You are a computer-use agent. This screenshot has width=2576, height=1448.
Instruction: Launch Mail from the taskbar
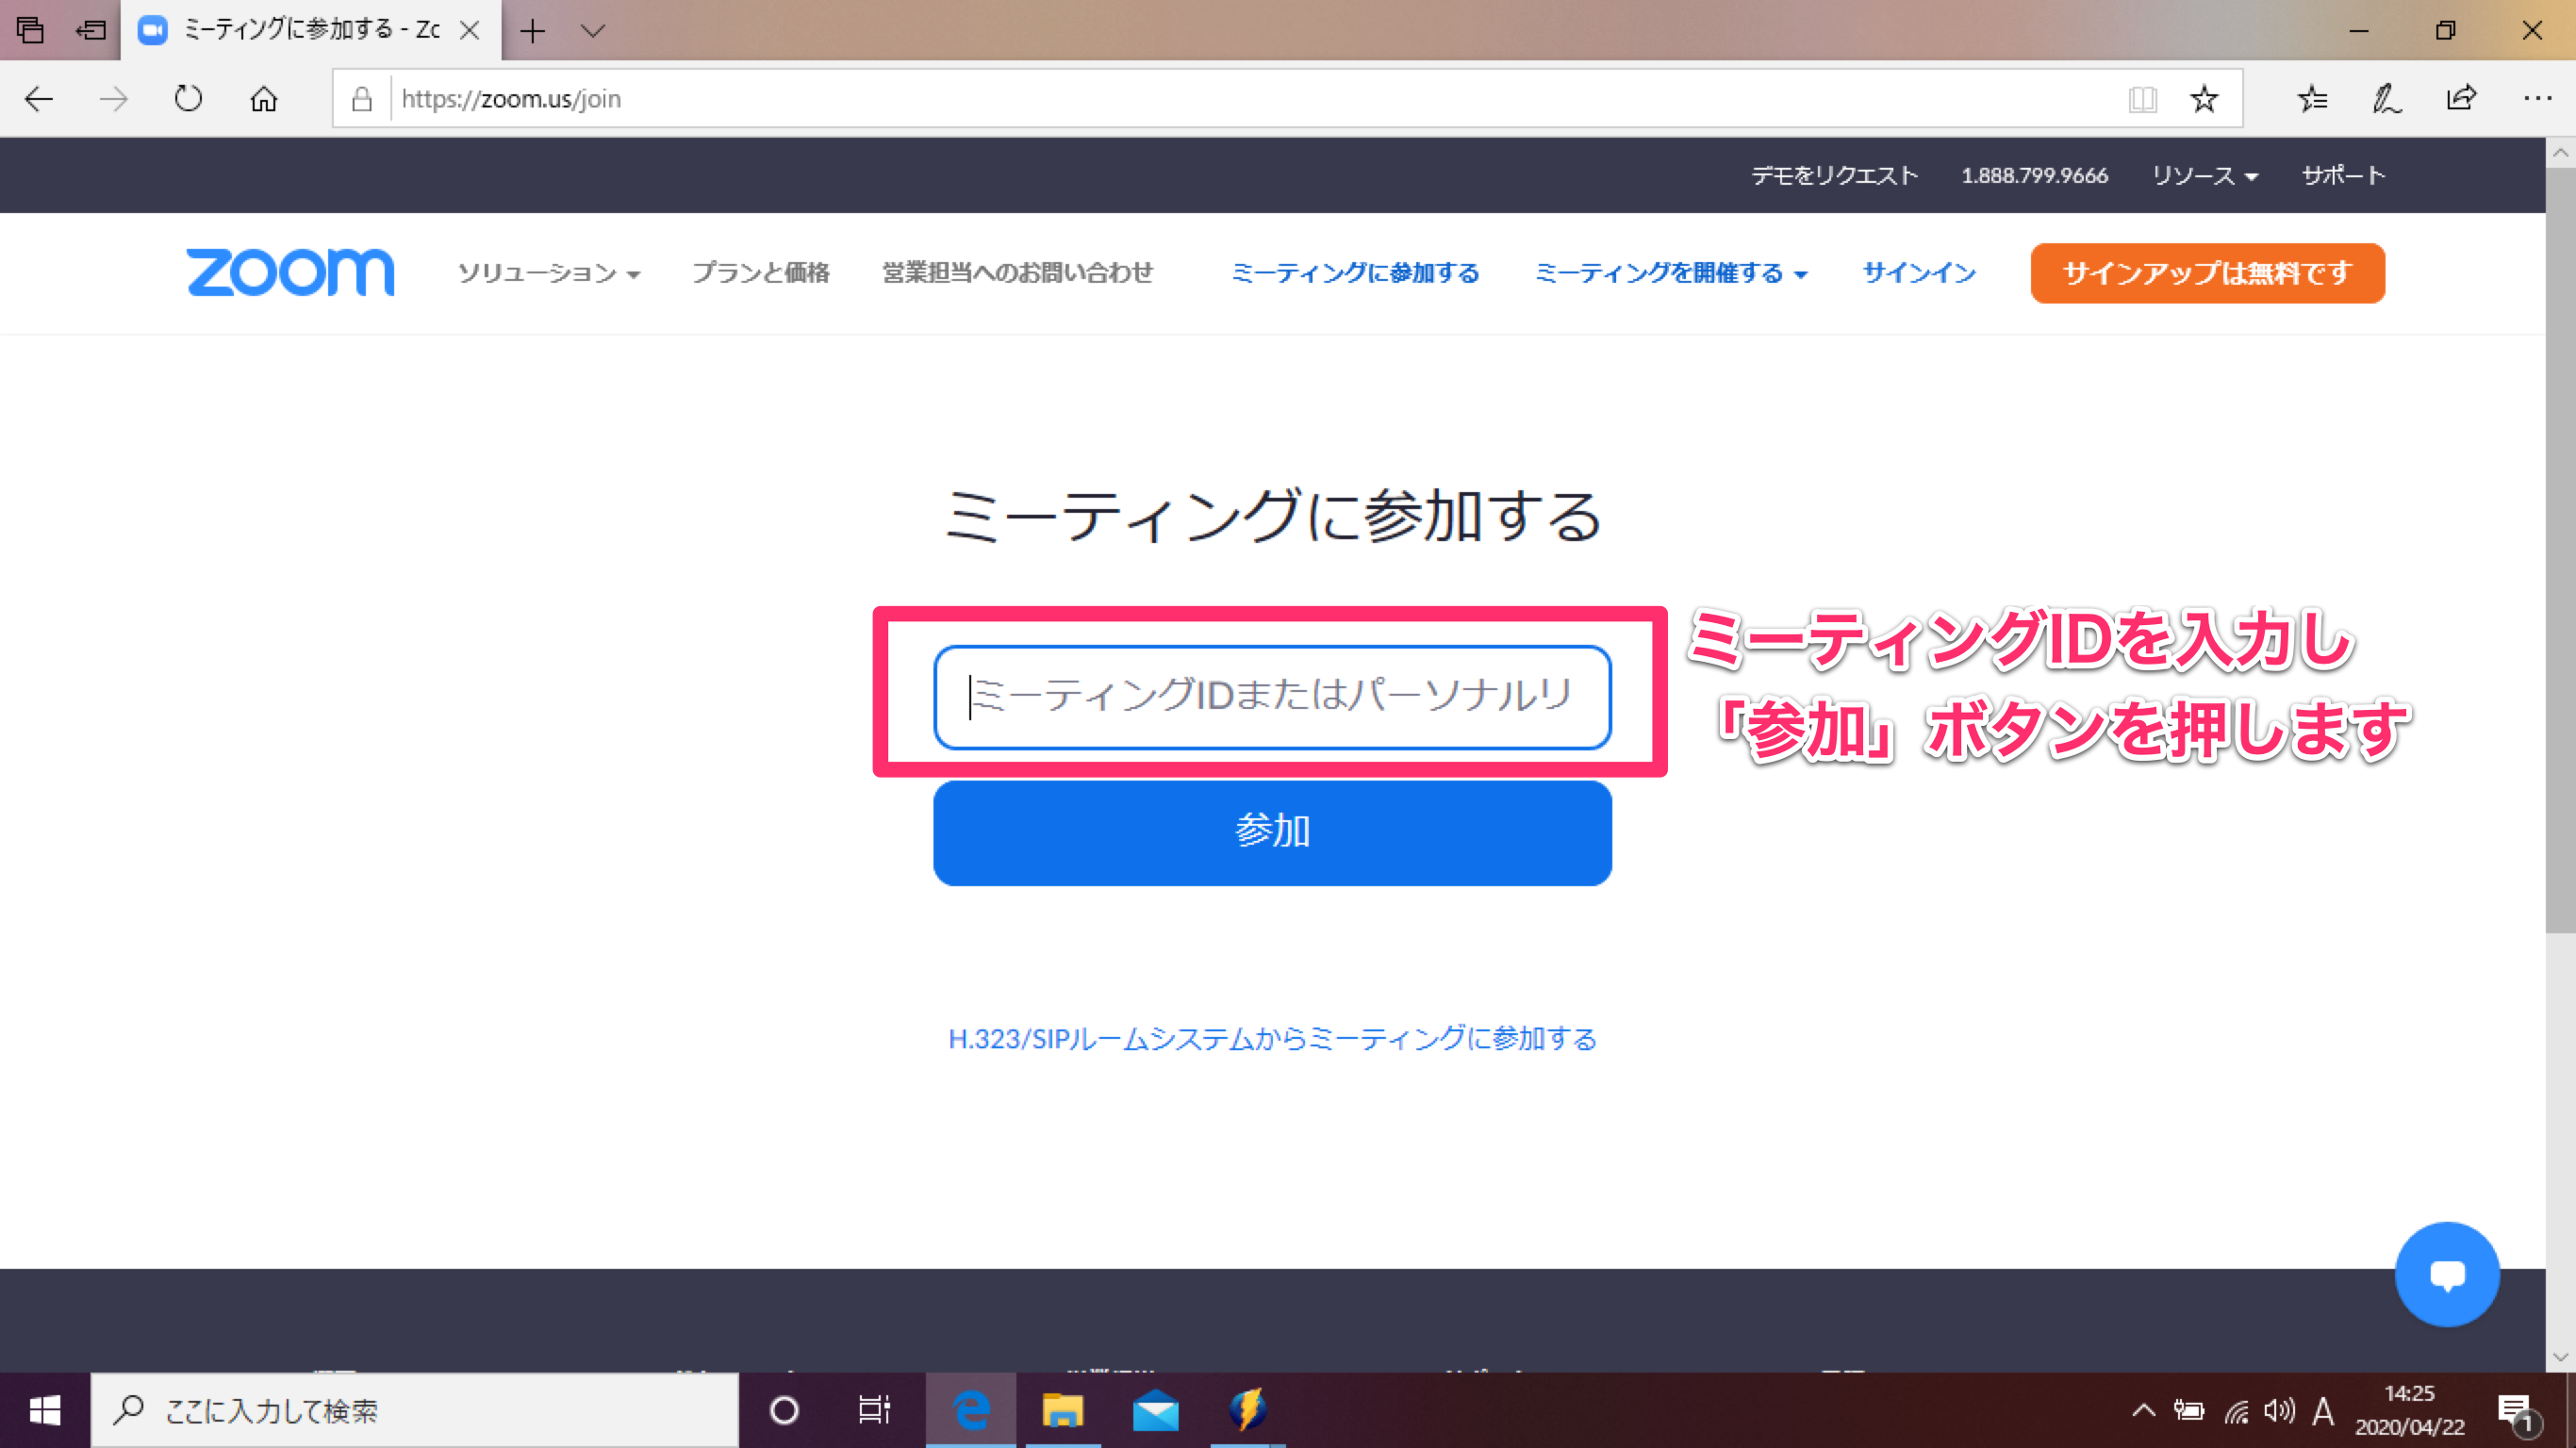(x=1156, y=1410)
